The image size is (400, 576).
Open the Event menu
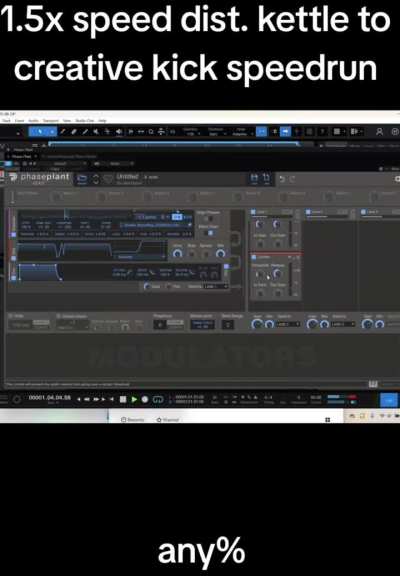(19, 120)
